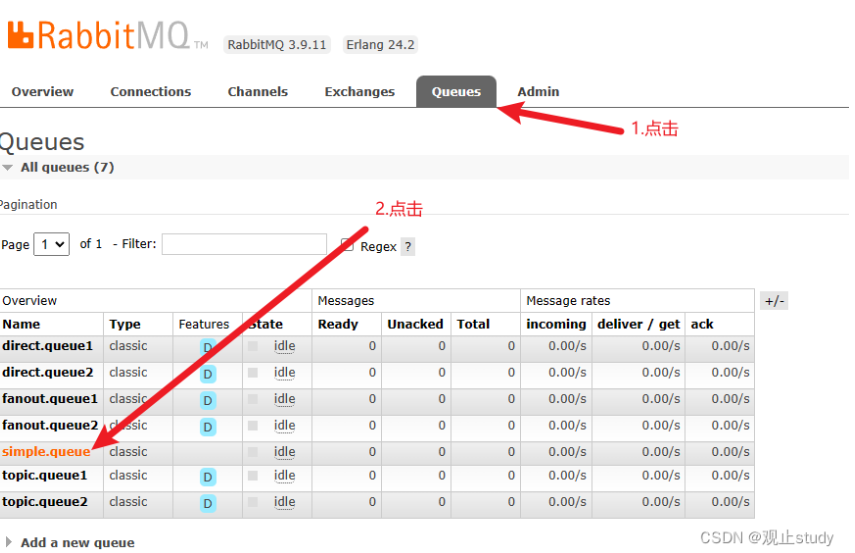Click the classic type of direct.queue2
855x553 pixels.
click(128, 372)
